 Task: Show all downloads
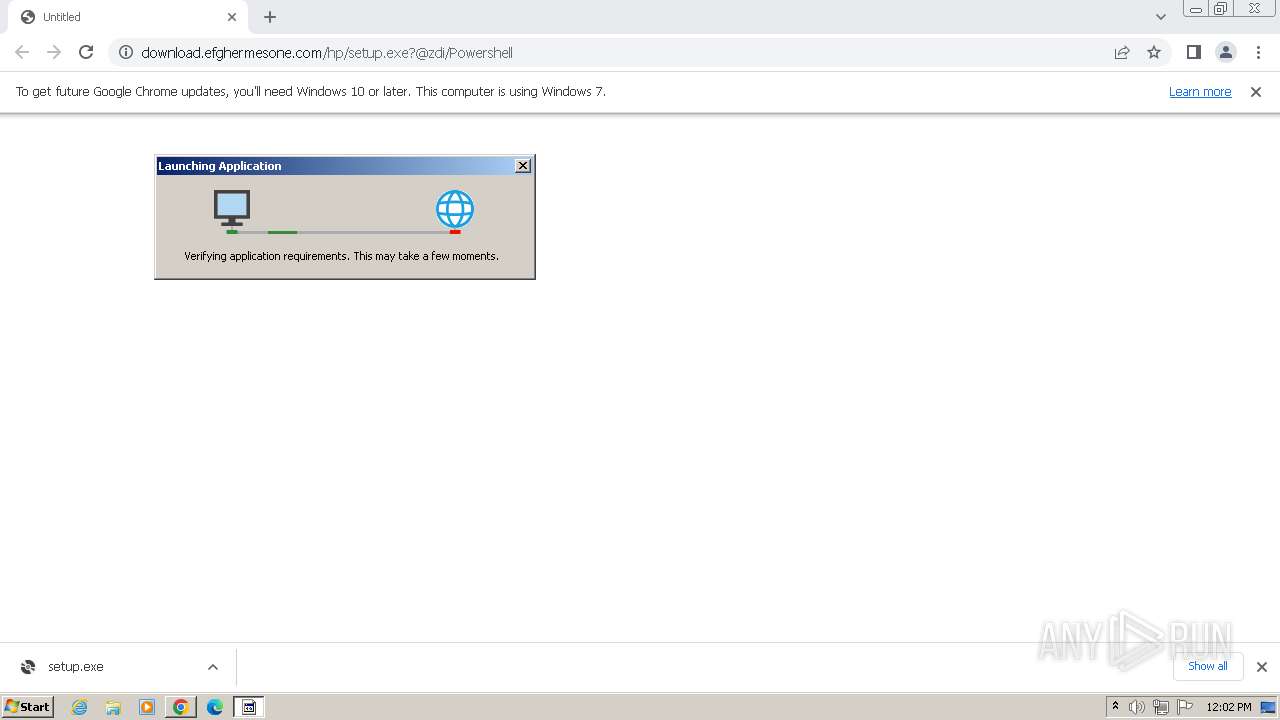coord(1207,666)
